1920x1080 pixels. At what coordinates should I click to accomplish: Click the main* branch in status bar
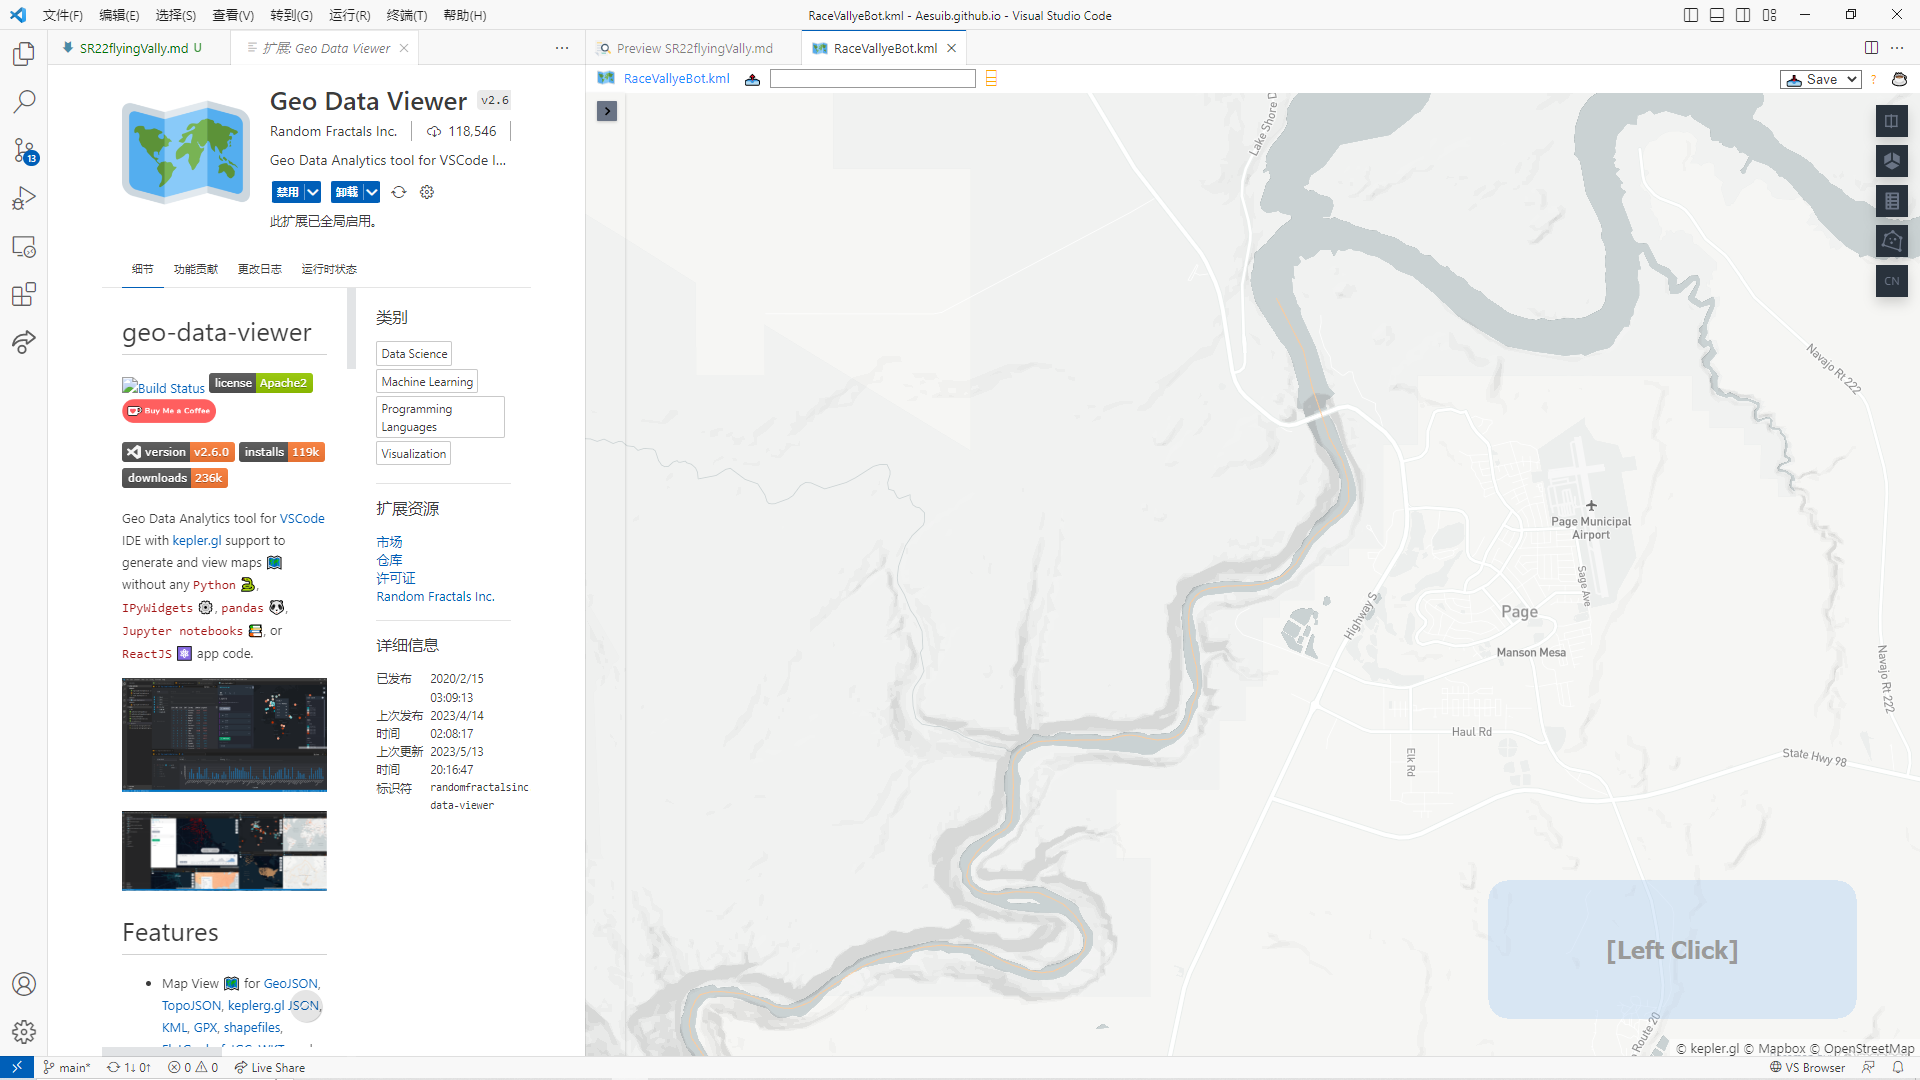[x=67, y=1067]
